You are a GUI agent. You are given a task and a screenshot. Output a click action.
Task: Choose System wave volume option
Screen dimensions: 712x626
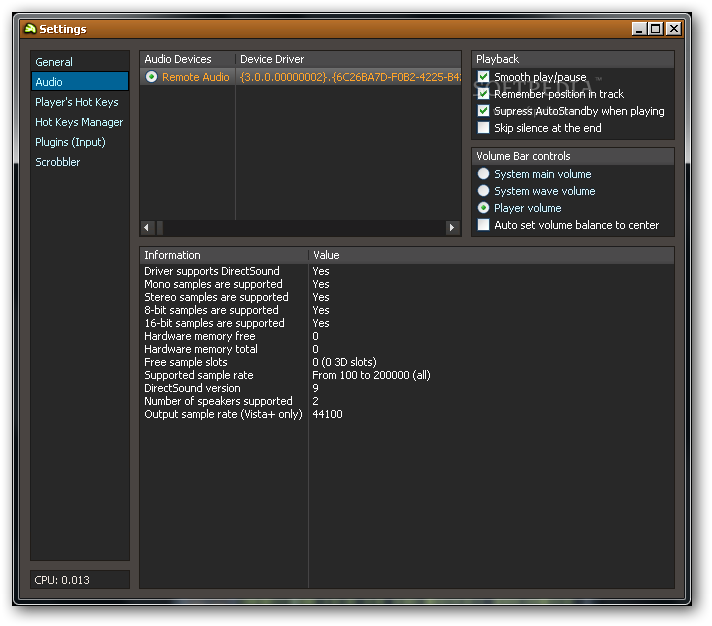pyautogui.click(x=483, y=191)
